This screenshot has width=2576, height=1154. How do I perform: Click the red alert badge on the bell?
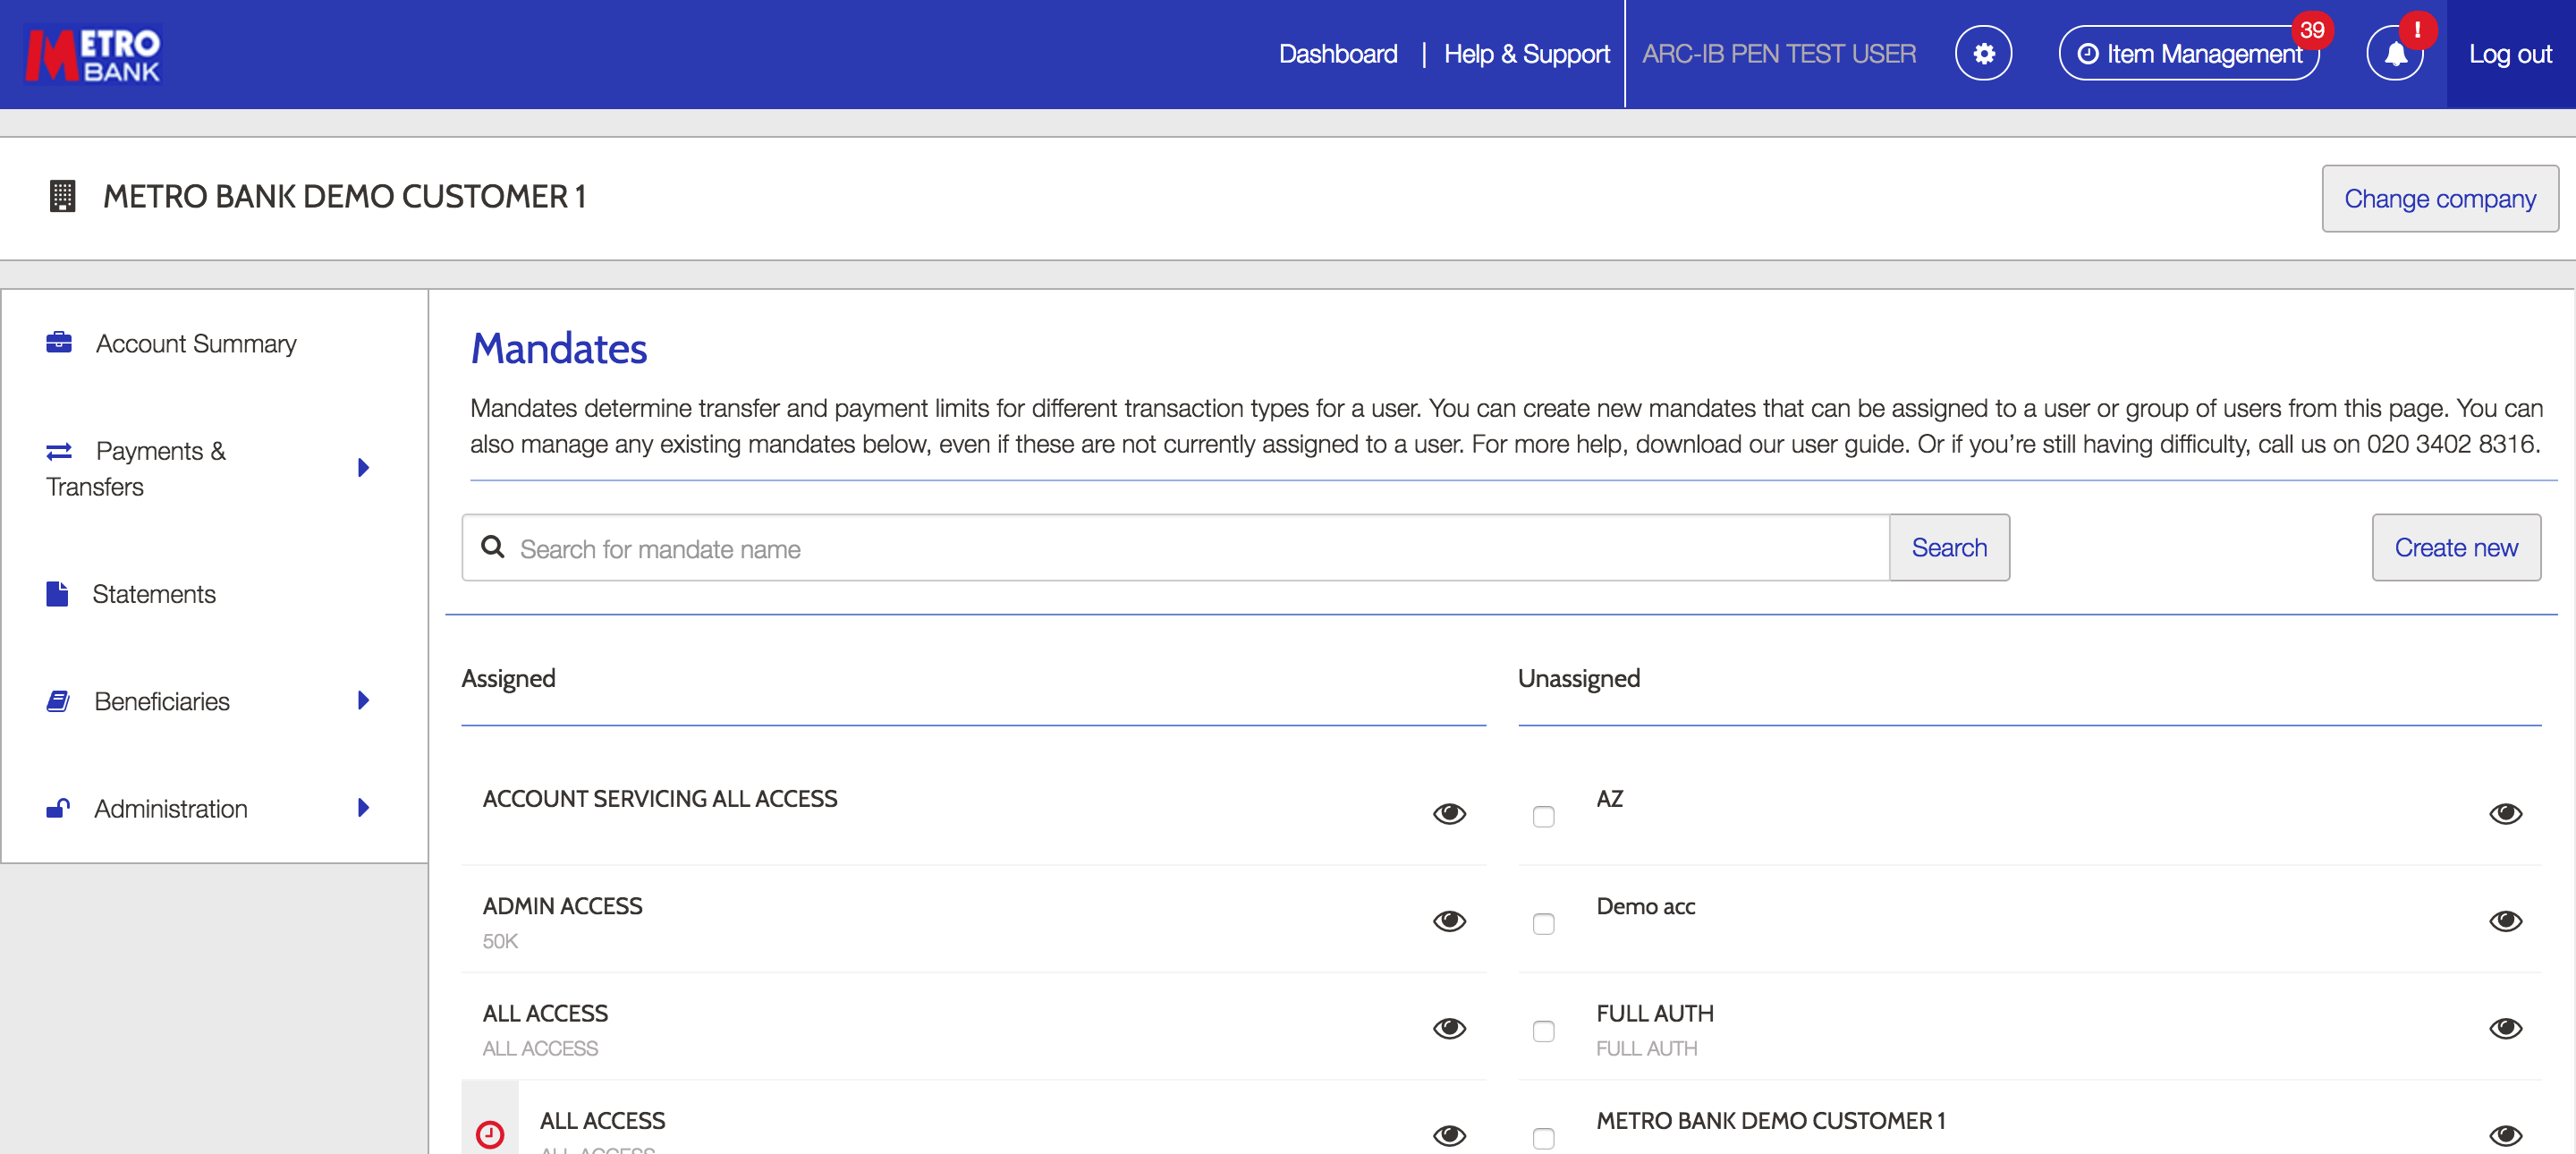(x=2417, y=30)
